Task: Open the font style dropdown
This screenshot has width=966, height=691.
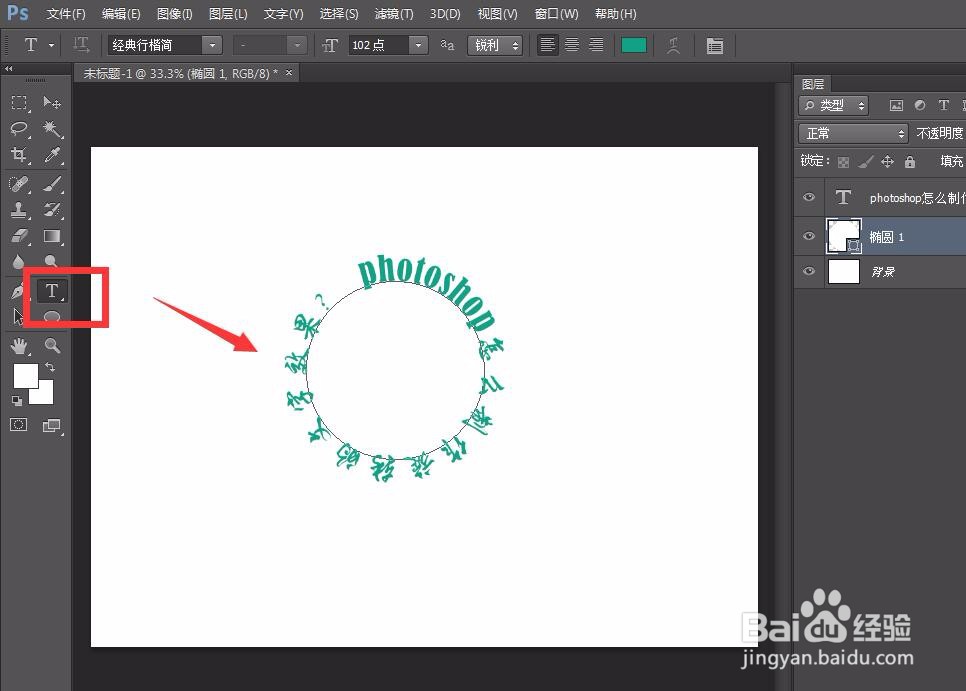Action: click(x=297, y=45)
